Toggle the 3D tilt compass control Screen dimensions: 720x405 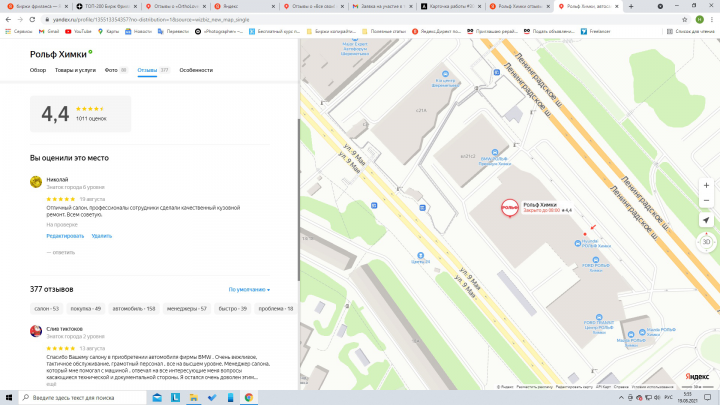click(706, 242)
